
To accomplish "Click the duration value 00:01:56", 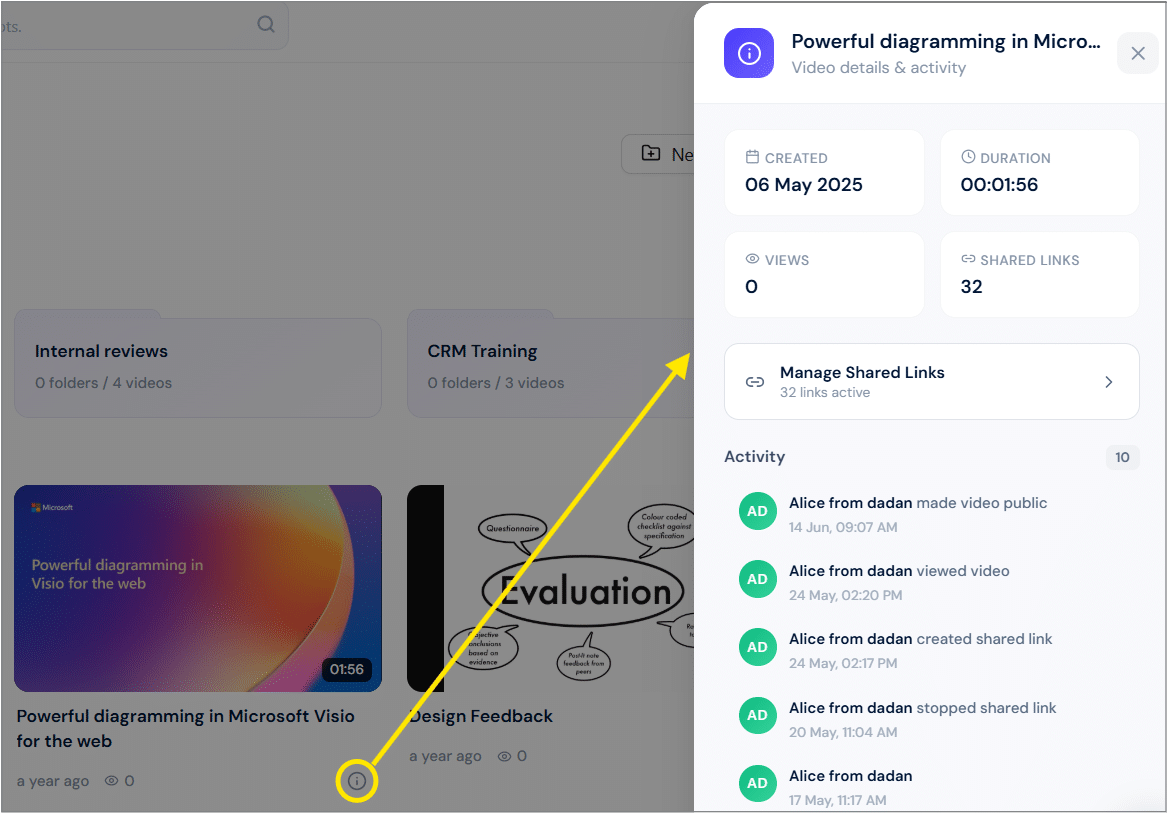I will click(x=999, y=185).
